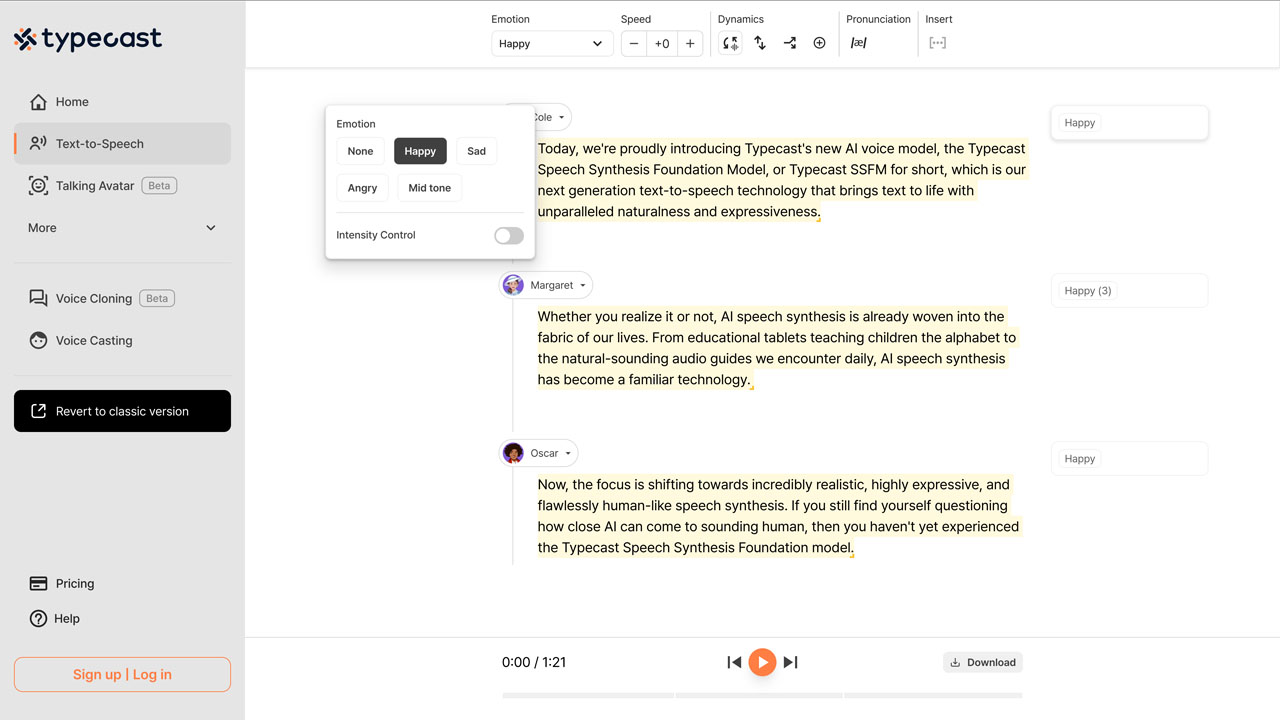Open the /æ/ Pronunciation tool

[858, 42]
